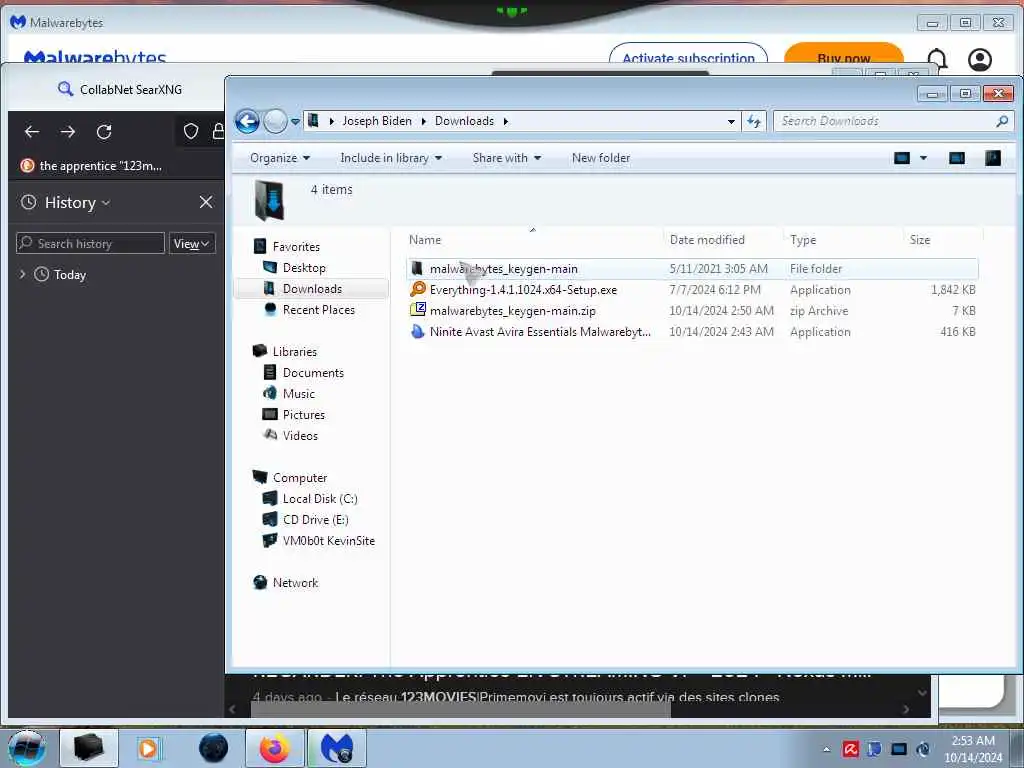This screenshot has width=1024, height=768.
Task: Open the Malwarebytes account profile icon
Action: click(x=980, y=59)
